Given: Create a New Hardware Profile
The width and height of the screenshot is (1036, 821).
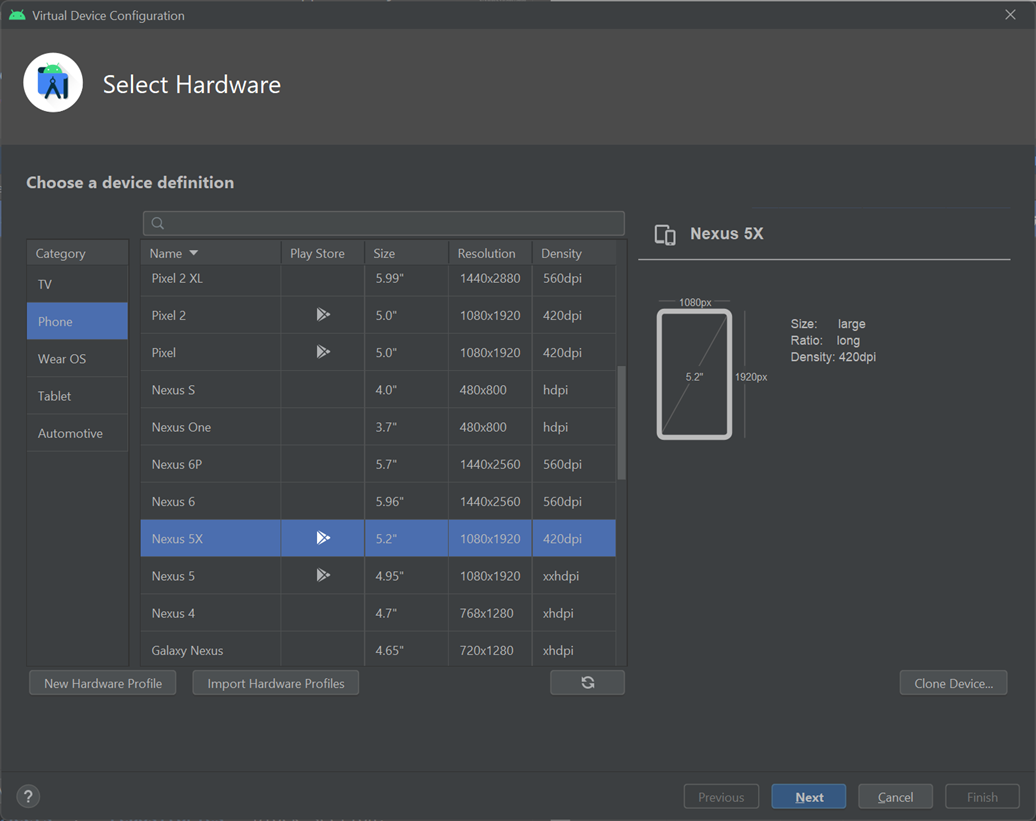Looking at the screenshot, I should 103,683.
